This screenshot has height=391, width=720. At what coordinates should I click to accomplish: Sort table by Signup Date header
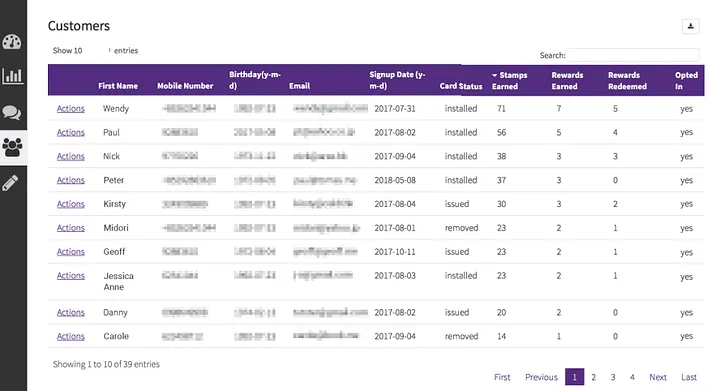[x=397, y=80]
